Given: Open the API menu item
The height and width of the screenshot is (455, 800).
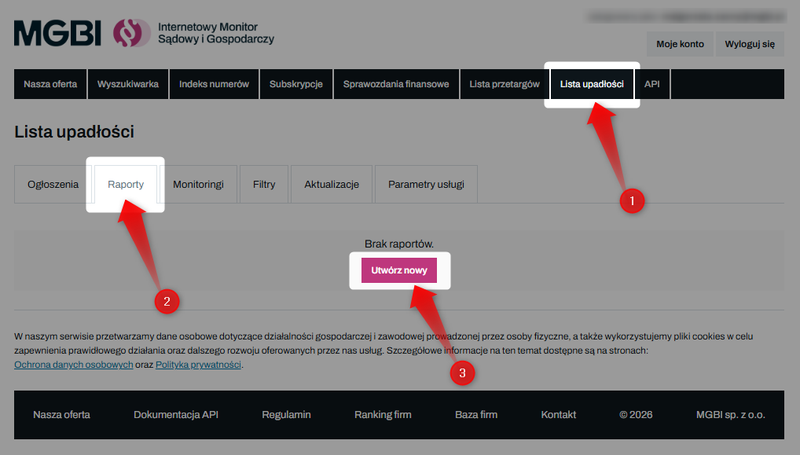Looking at the screenshot, I should 652,84.
